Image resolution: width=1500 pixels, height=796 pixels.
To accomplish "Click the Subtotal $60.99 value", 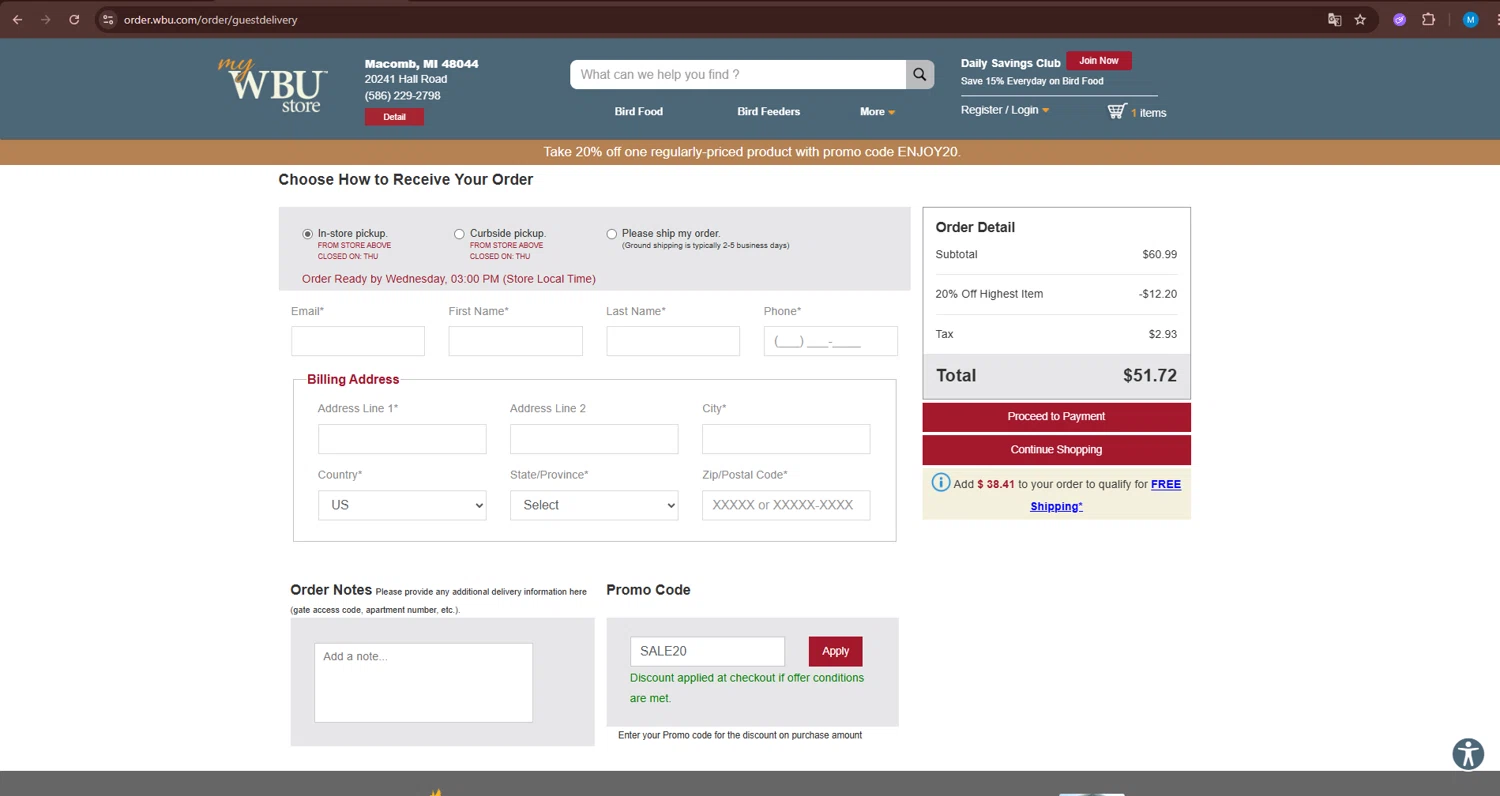I will pyautogui.click(x=1160, y=254).
